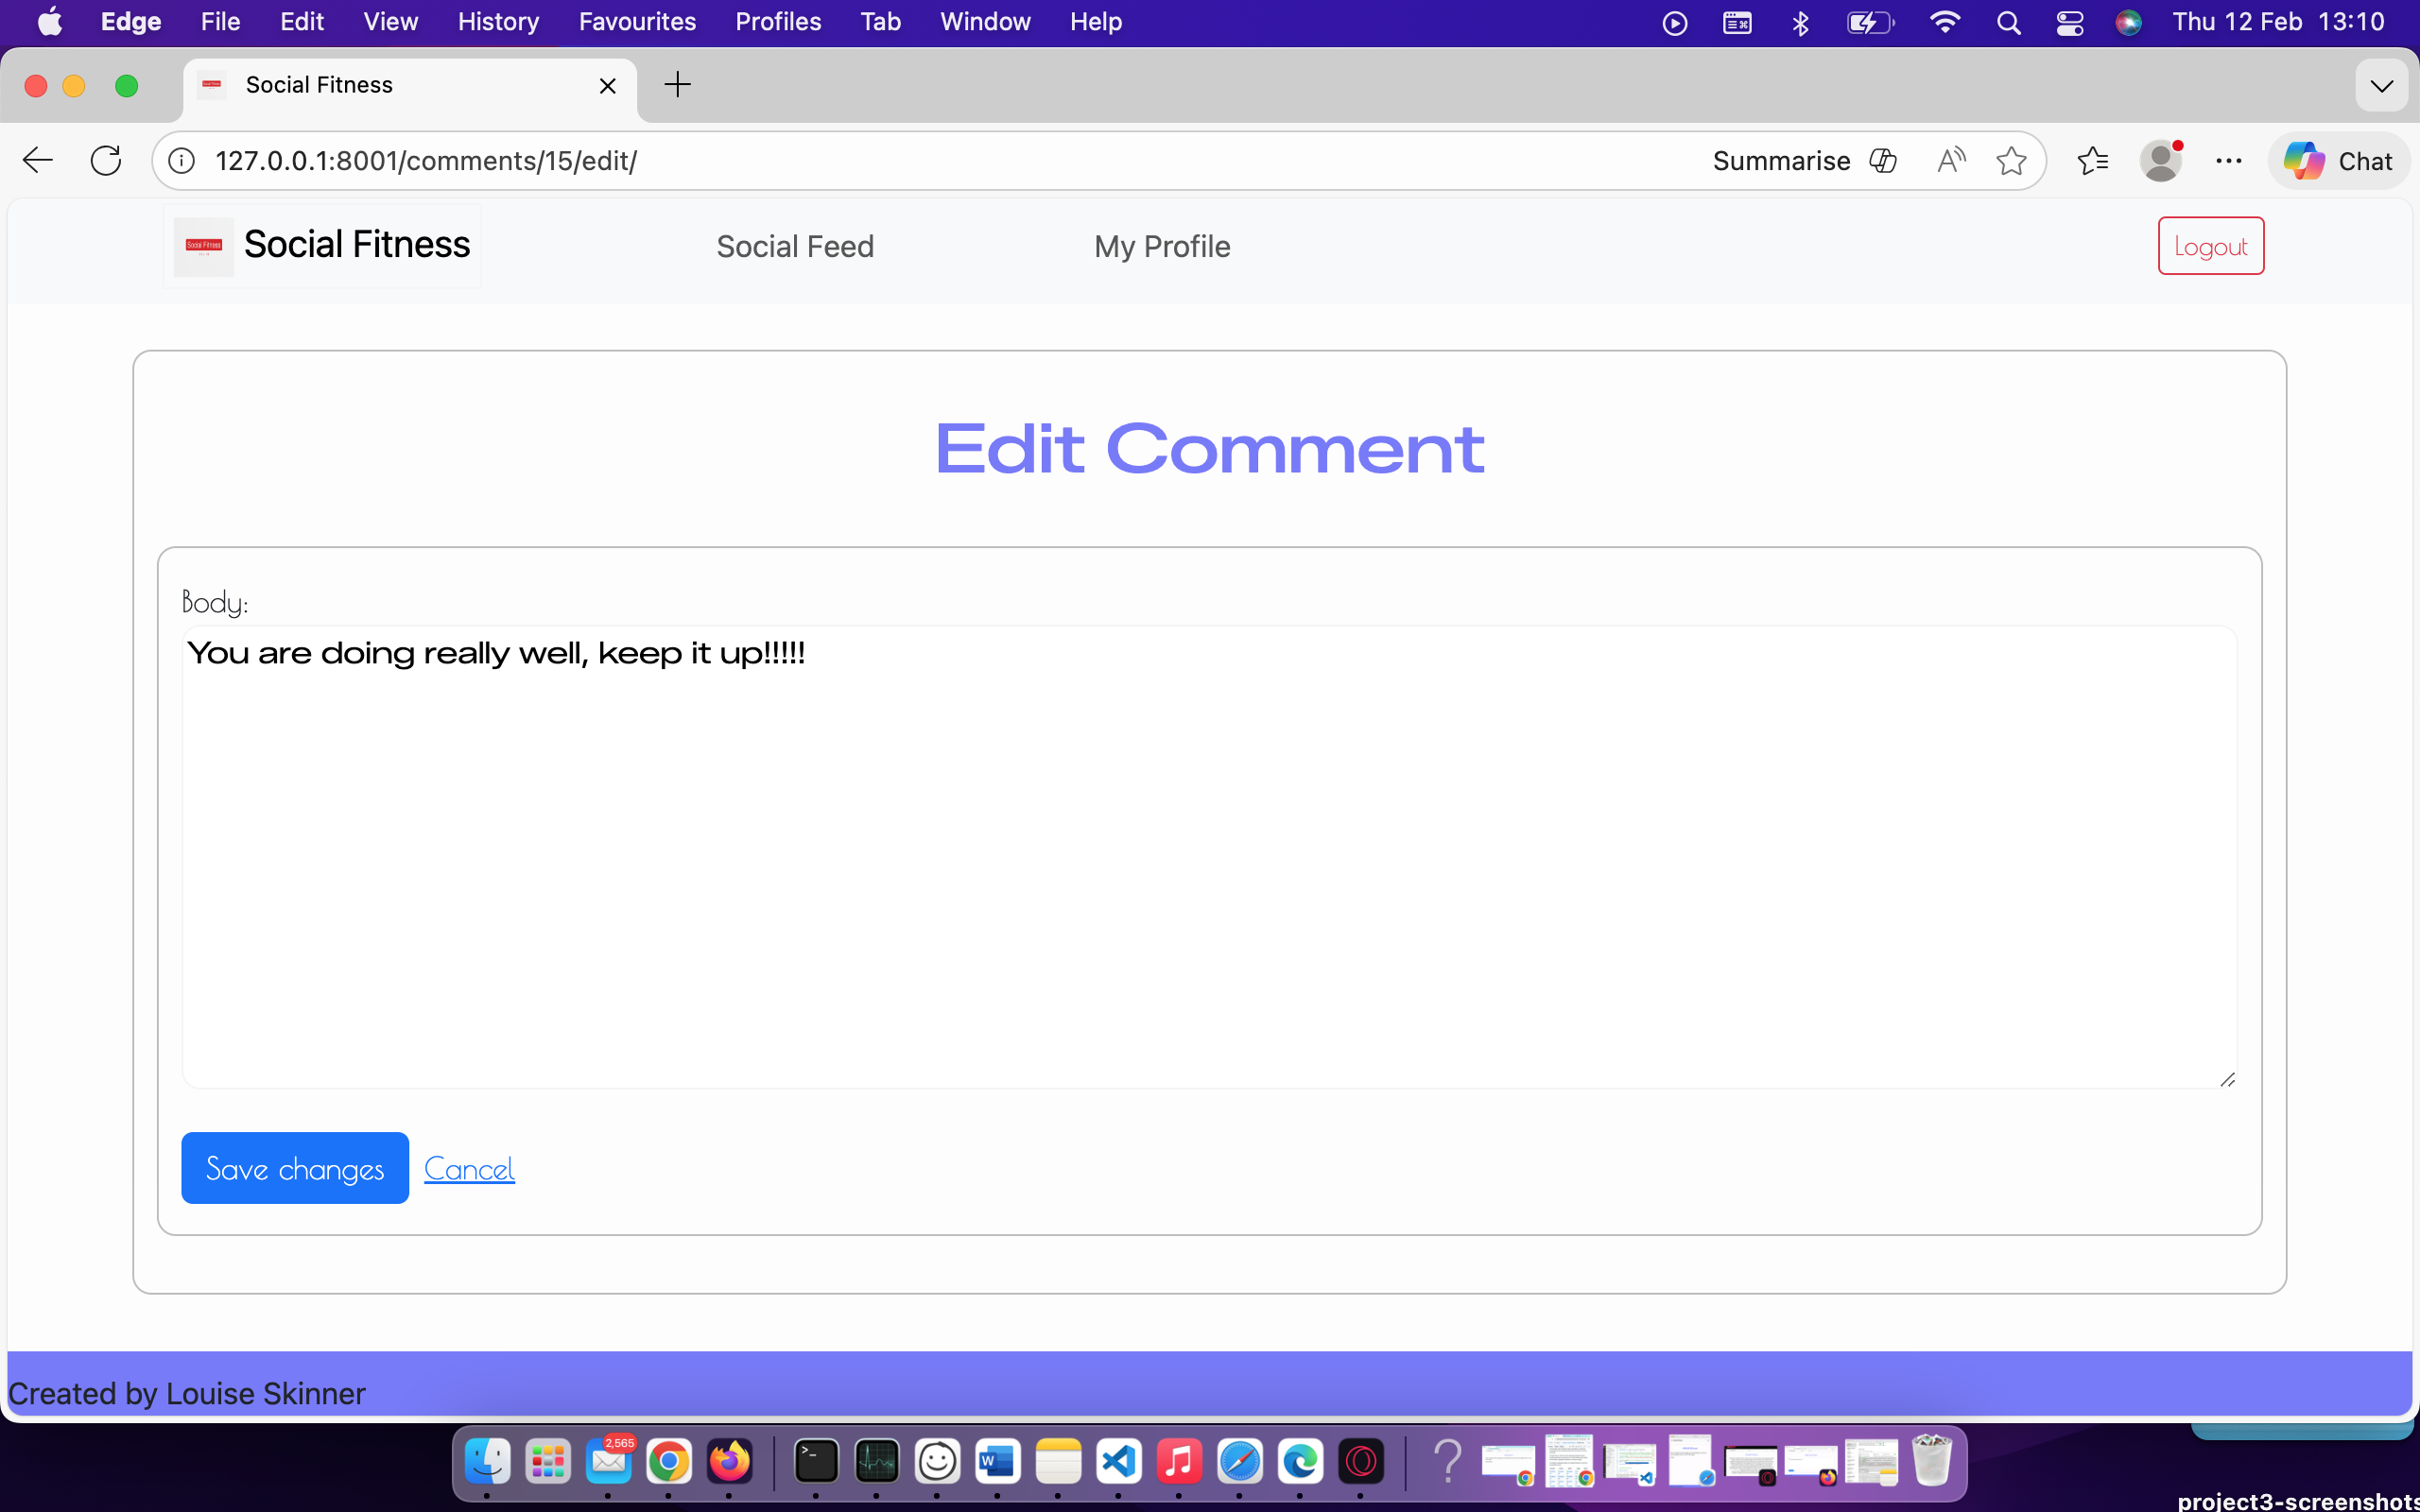
Task: Reload the current page
Action: coord(105,160)
